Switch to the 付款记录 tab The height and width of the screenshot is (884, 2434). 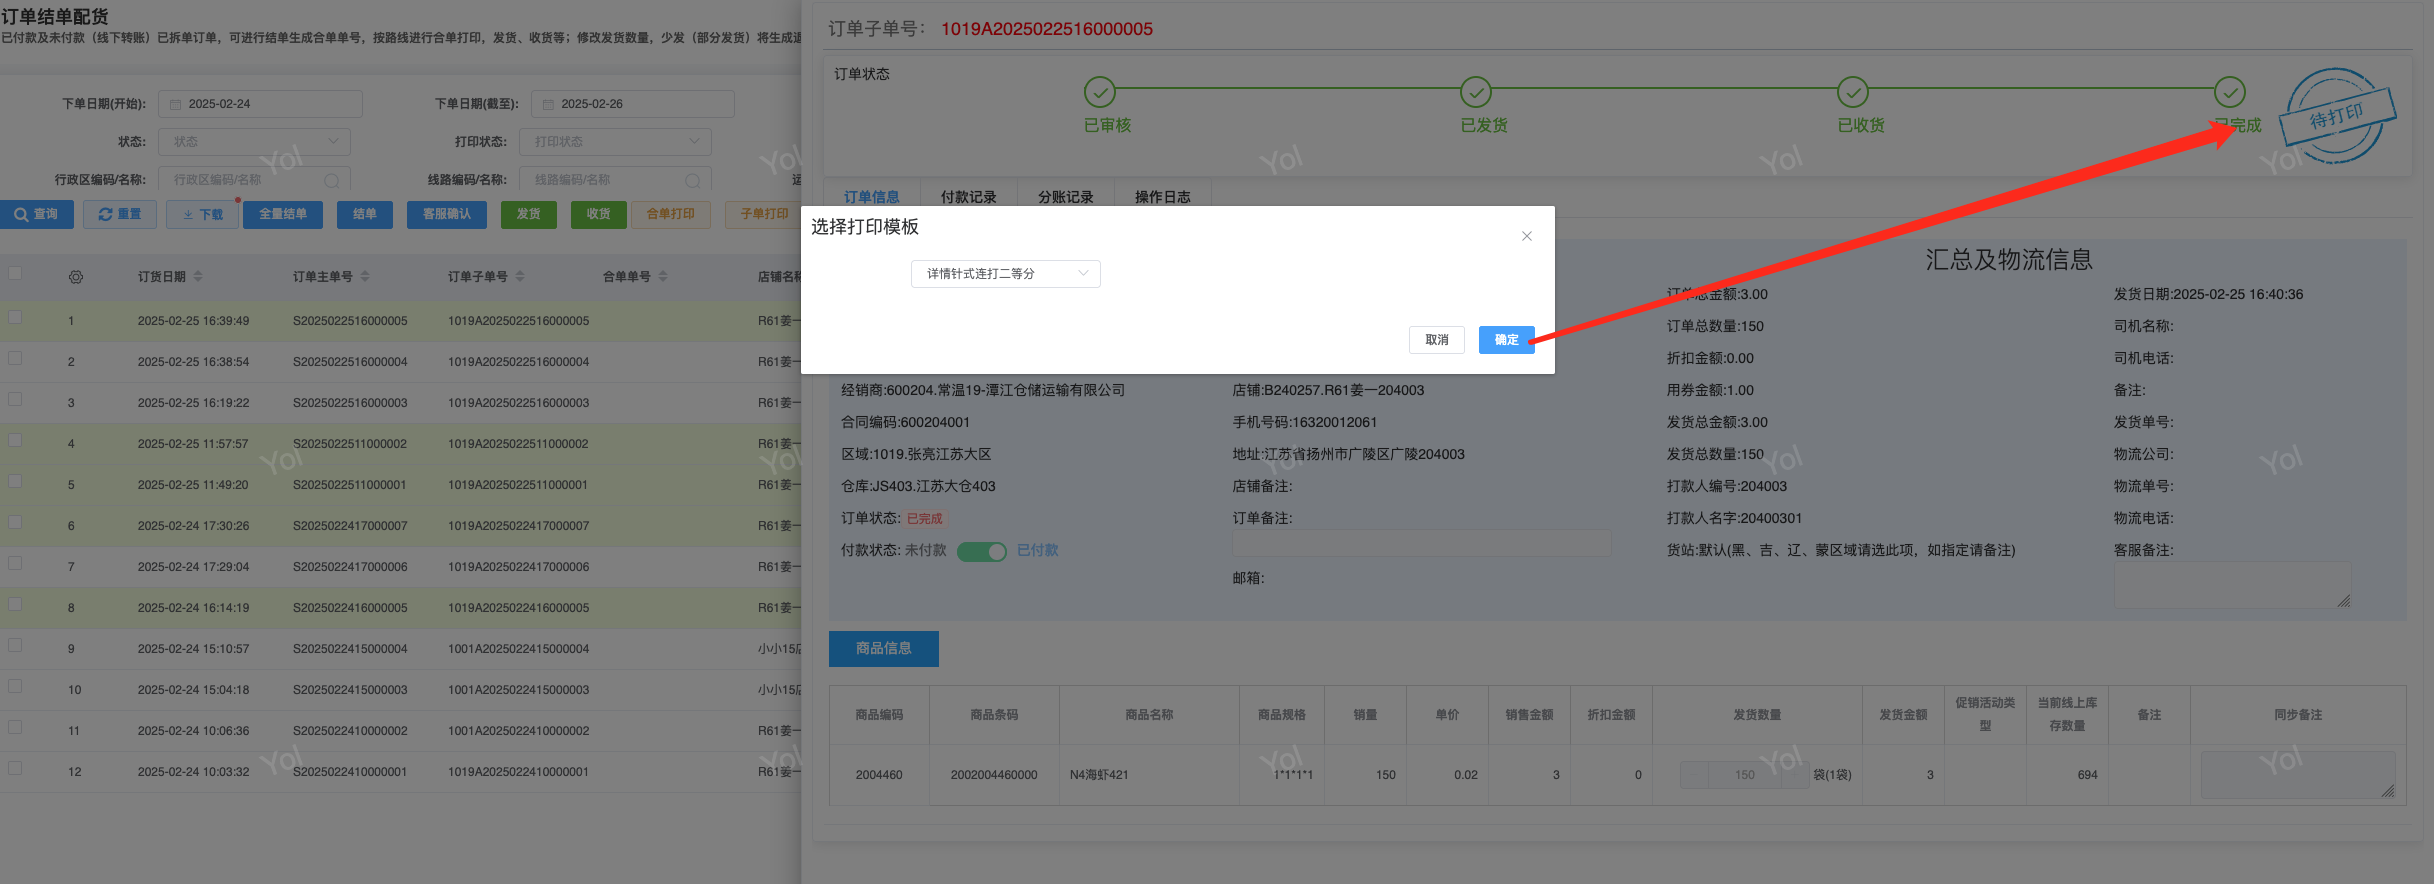(968, 197)
